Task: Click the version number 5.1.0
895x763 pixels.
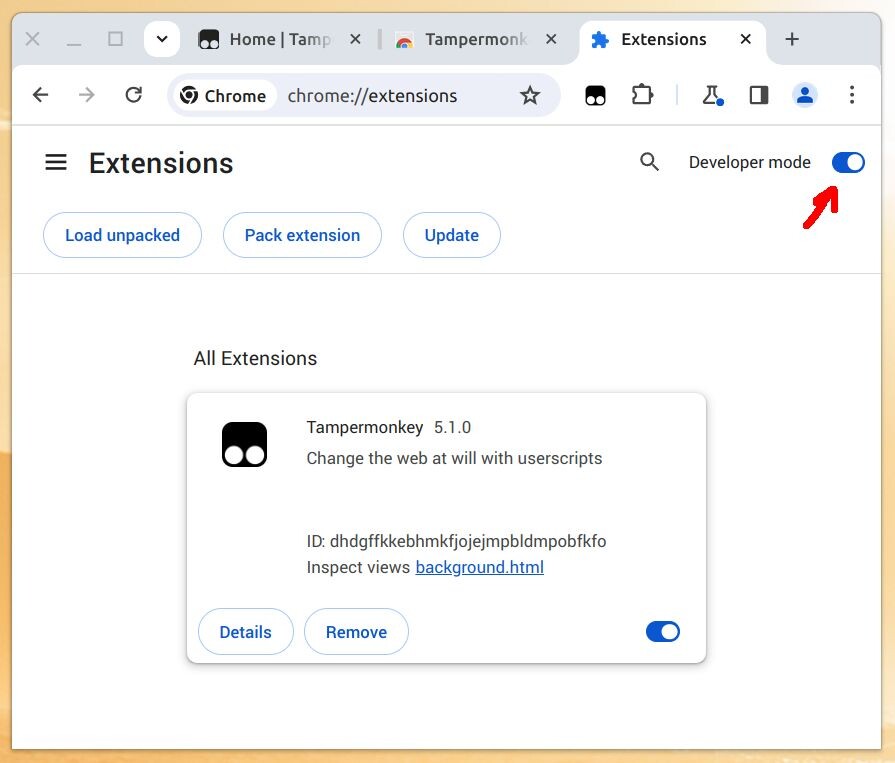Action: (x=452, y=427)
